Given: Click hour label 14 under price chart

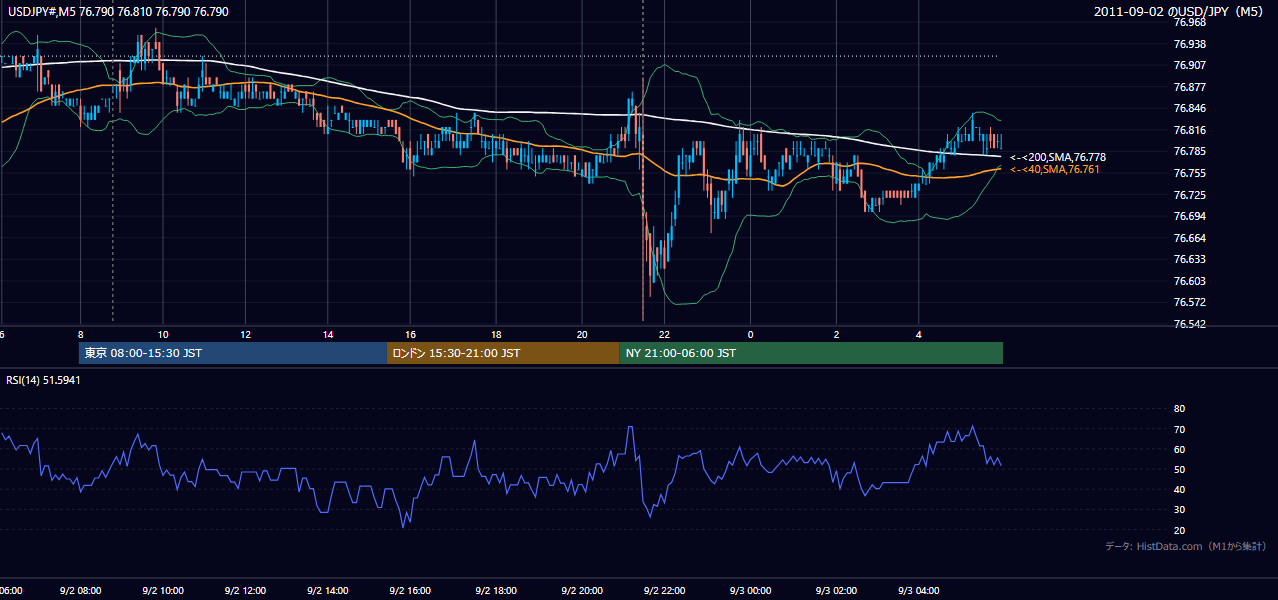Looking at the screenshot, I should [x=328, y=334].
